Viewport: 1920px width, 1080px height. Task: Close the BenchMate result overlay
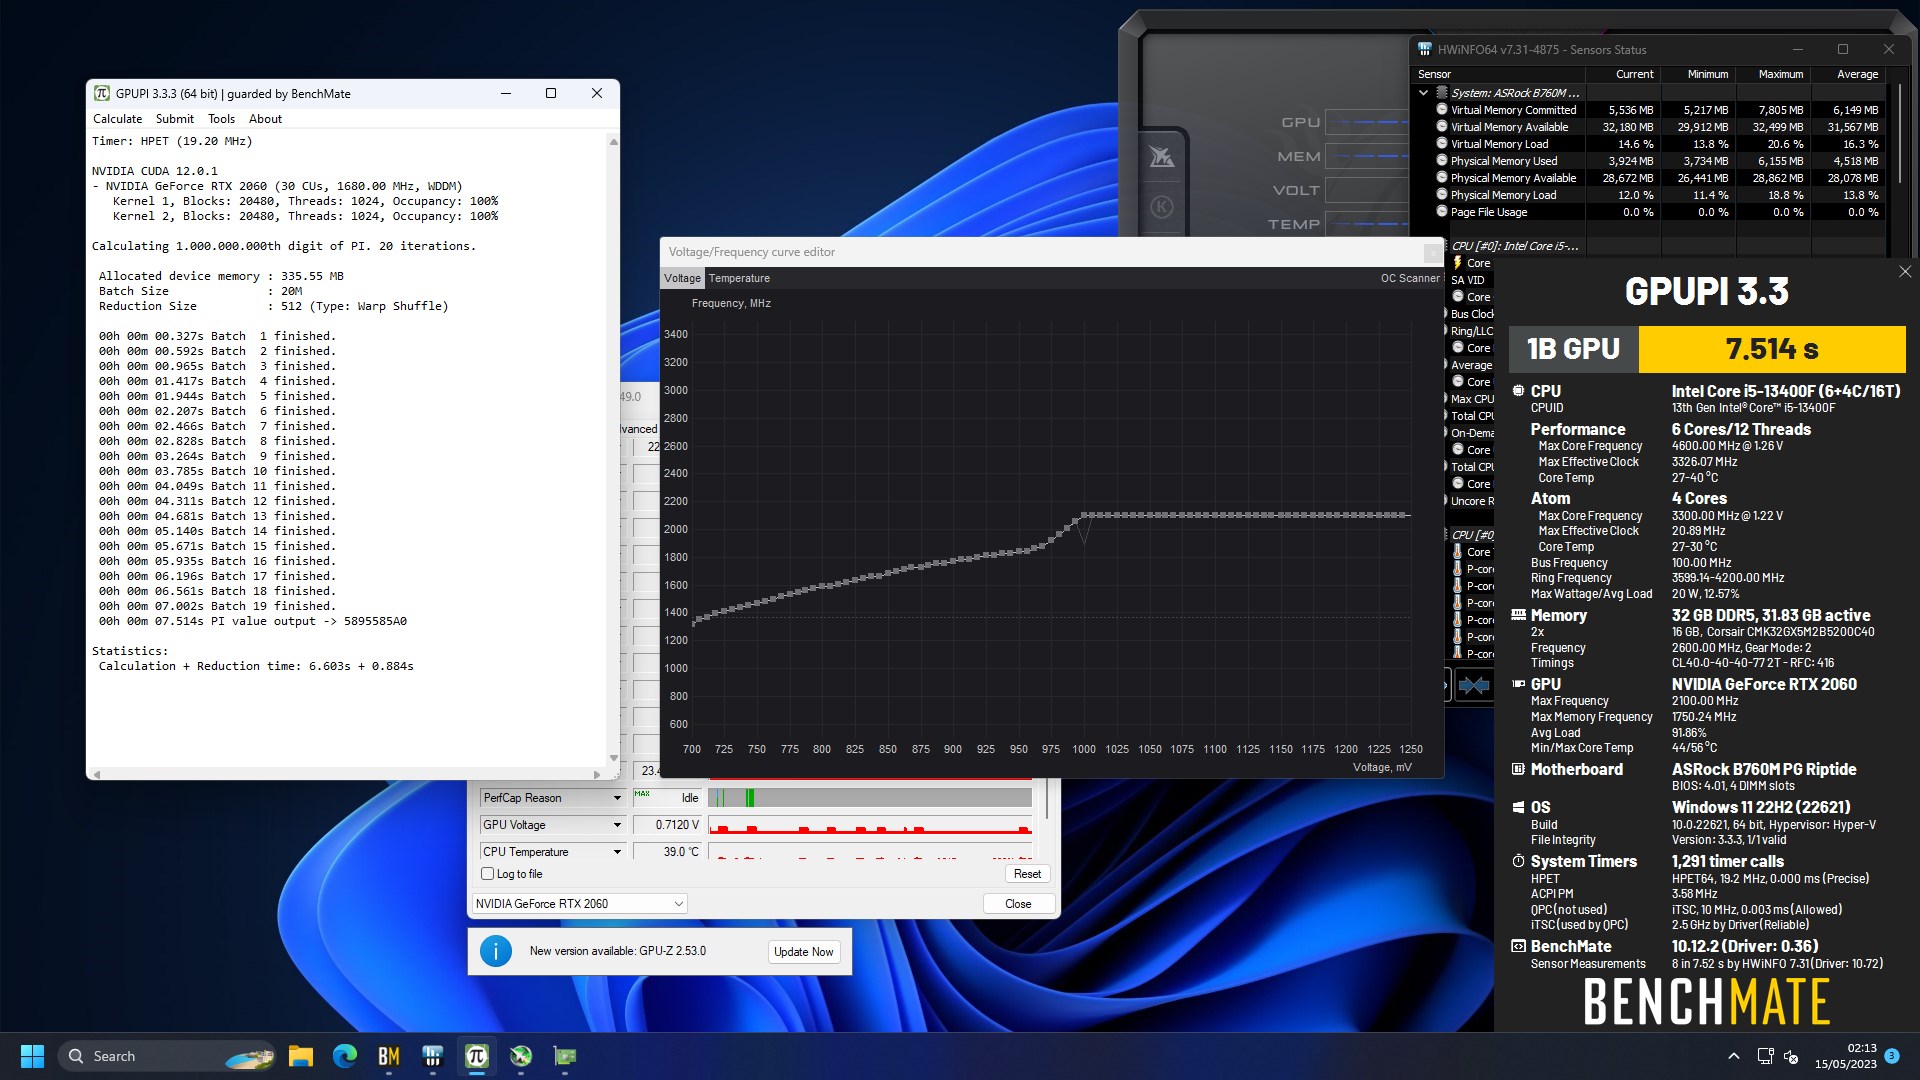click(x=1904, y=271)
